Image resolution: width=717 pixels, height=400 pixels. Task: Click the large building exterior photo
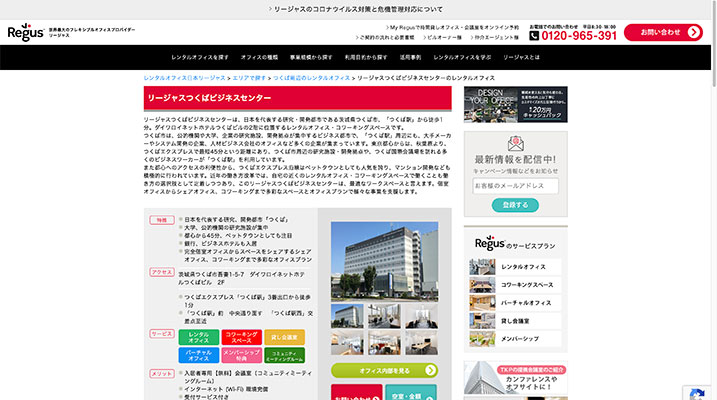tap(384, 261)
